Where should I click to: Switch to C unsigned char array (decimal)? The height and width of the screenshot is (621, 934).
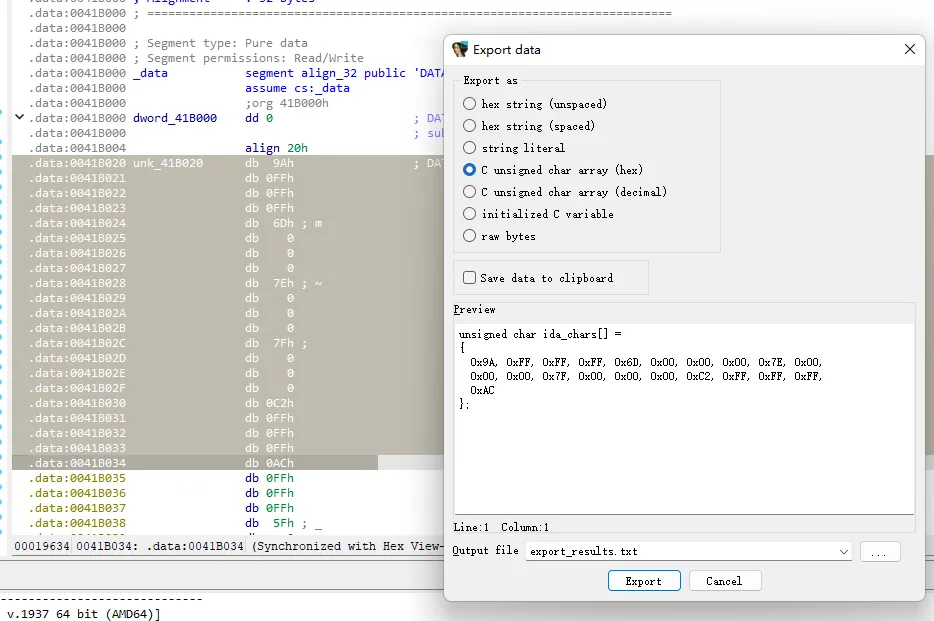click(x=470, y=192)
